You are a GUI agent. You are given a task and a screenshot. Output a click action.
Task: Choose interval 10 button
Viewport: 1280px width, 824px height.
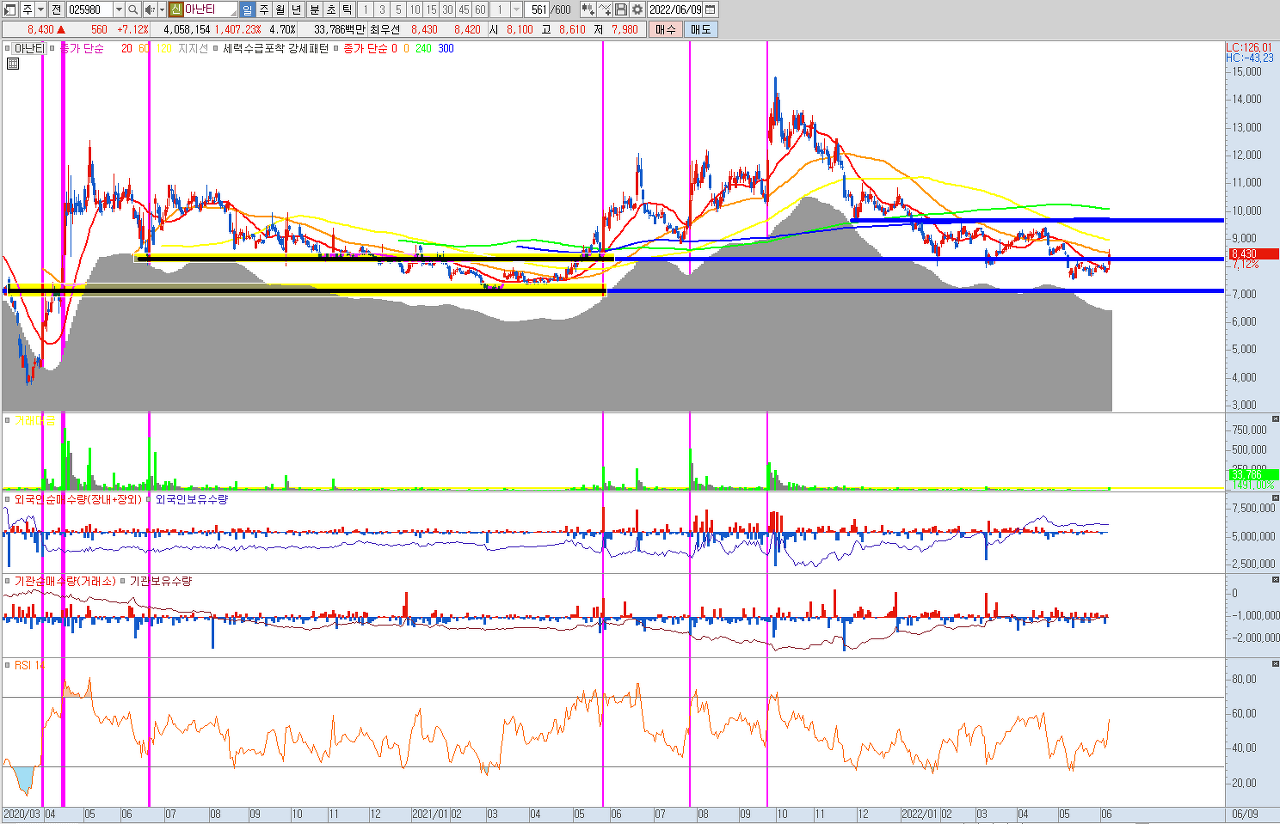(x=415, y=9)
